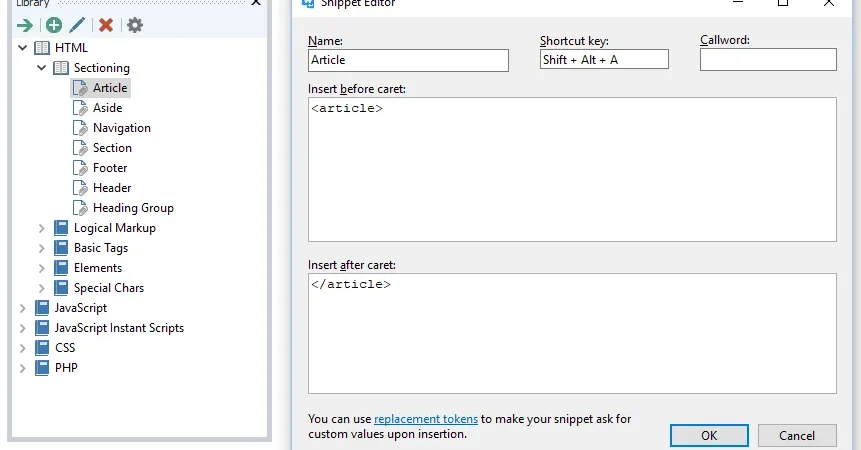Collapse the Sectioning folder
Viewport: 861px width, 450px height.
[x=42, y=68]
